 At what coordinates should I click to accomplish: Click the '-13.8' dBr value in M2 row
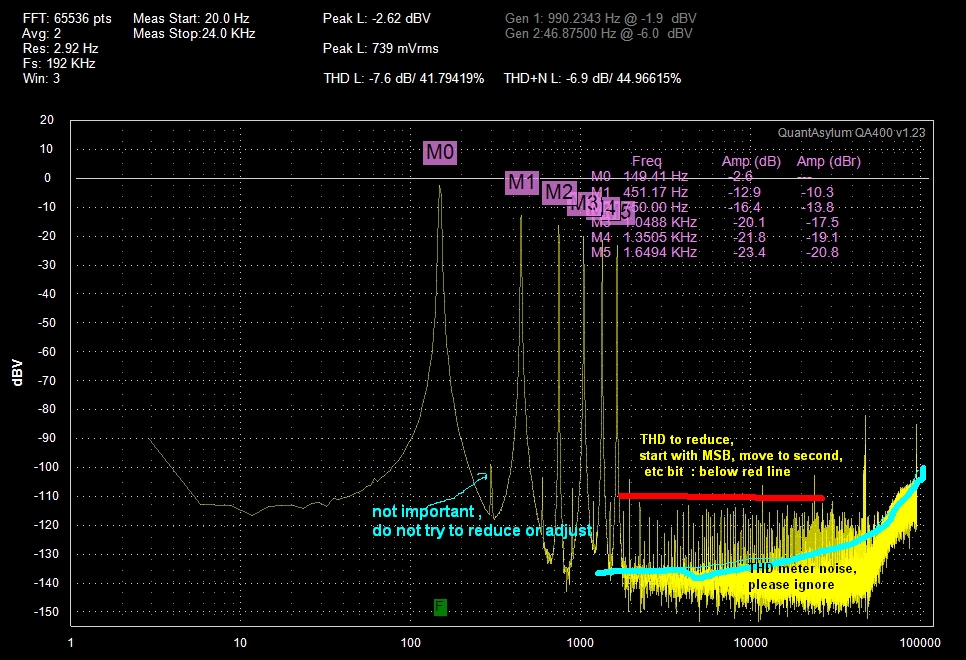click(817, 207)
